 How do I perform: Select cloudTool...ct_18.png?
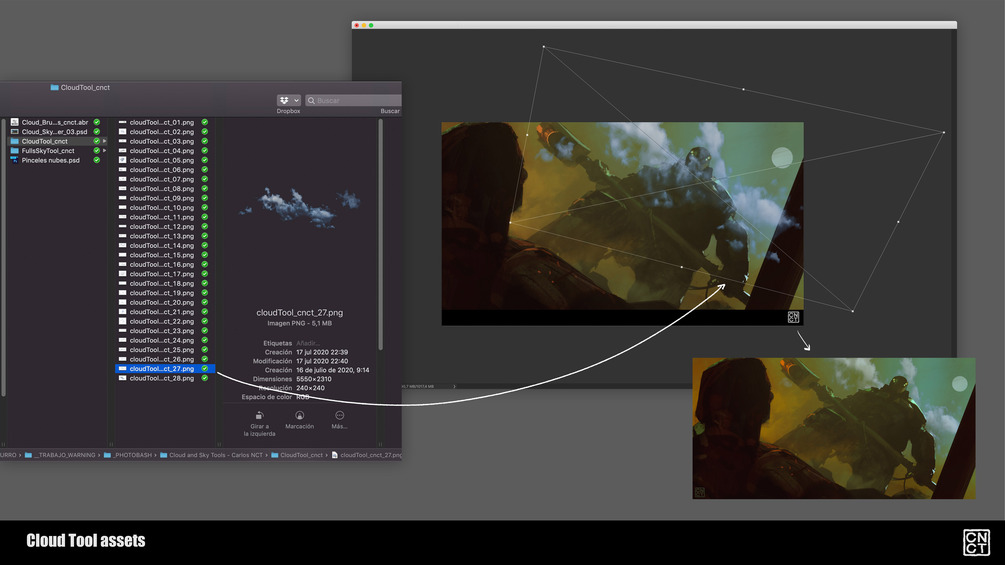coord(165,283)
